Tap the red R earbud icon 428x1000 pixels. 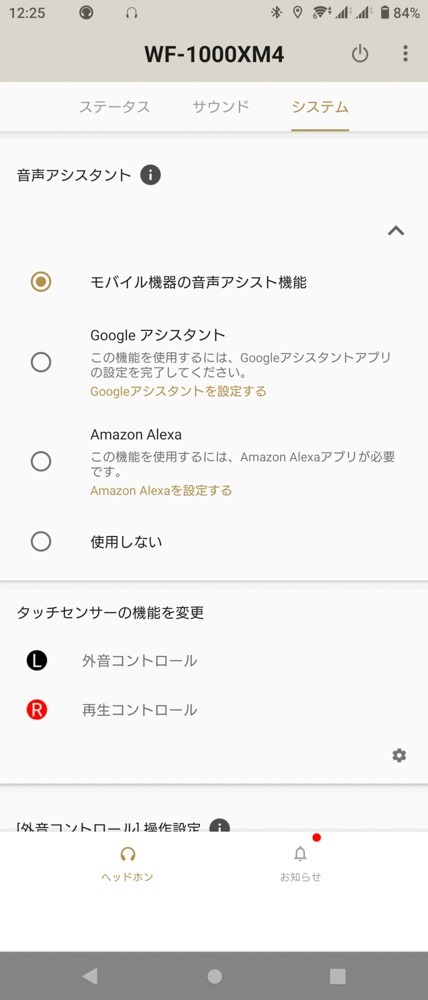click(37, 710)
